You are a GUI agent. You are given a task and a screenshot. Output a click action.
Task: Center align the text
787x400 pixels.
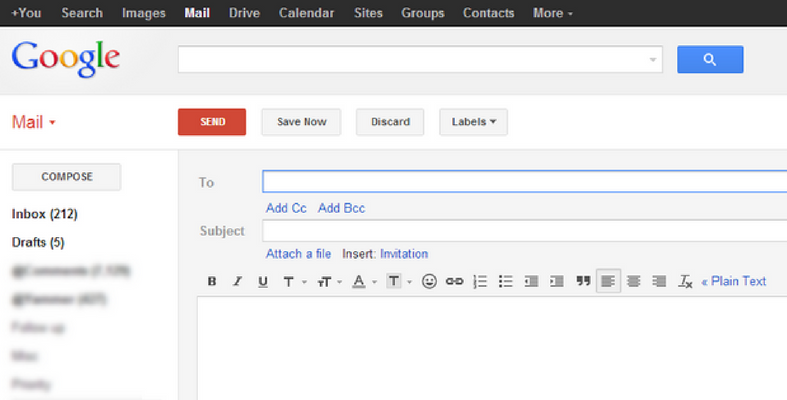point(634,281)
